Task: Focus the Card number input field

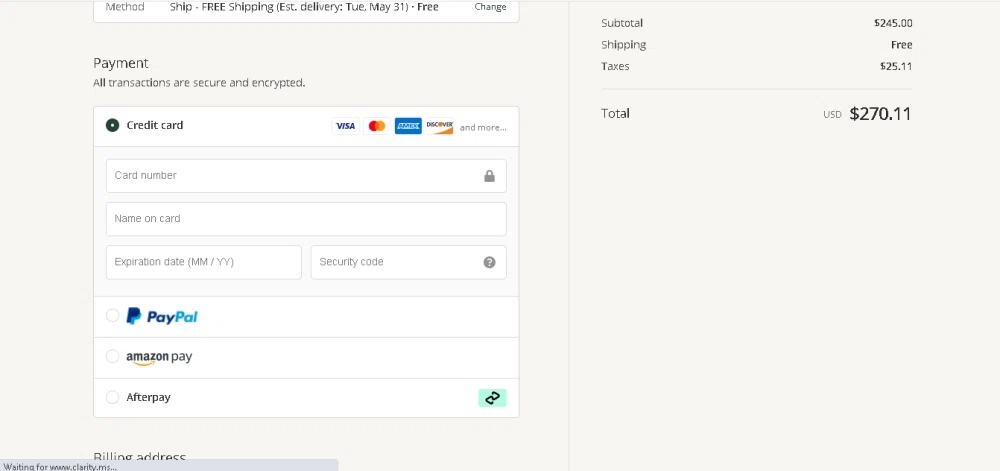Action: pos(290,176)
